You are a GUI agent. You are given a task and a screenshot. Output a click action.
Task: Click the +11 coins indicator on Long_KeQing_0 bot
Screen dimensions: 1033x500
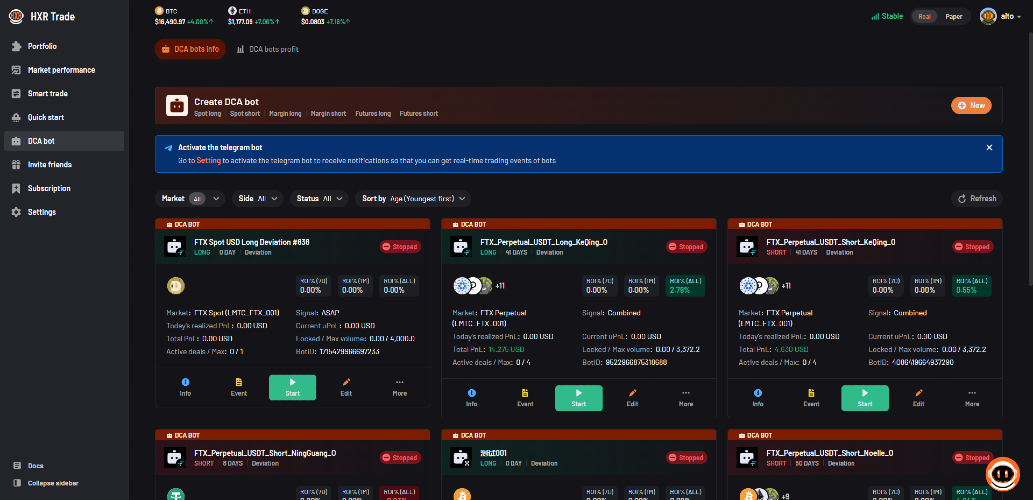click(x=499, y=285)
